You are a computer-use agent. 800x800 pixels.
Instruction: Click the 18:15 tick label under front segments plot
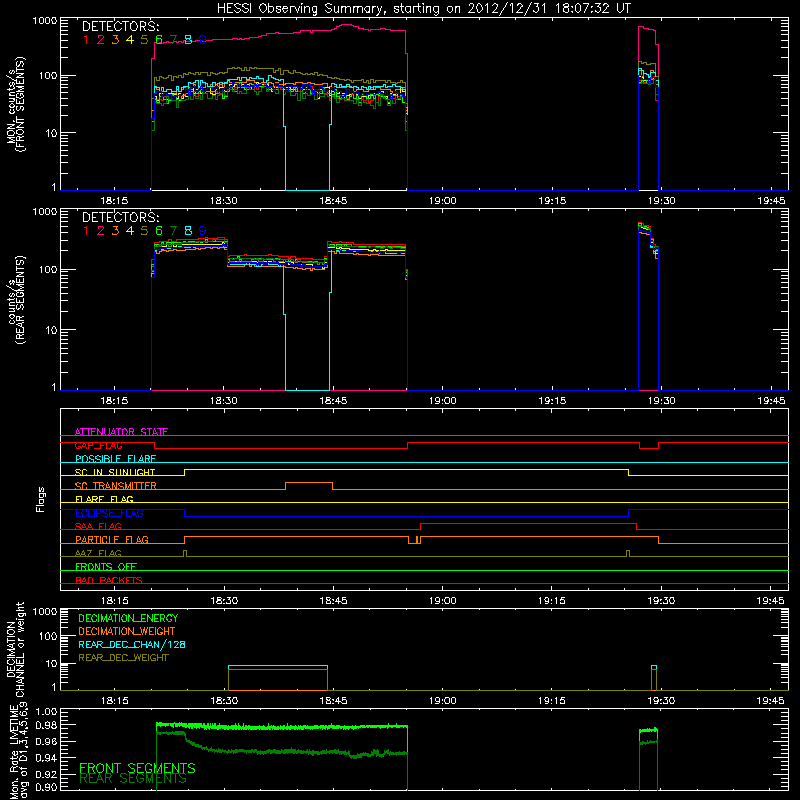114,201
